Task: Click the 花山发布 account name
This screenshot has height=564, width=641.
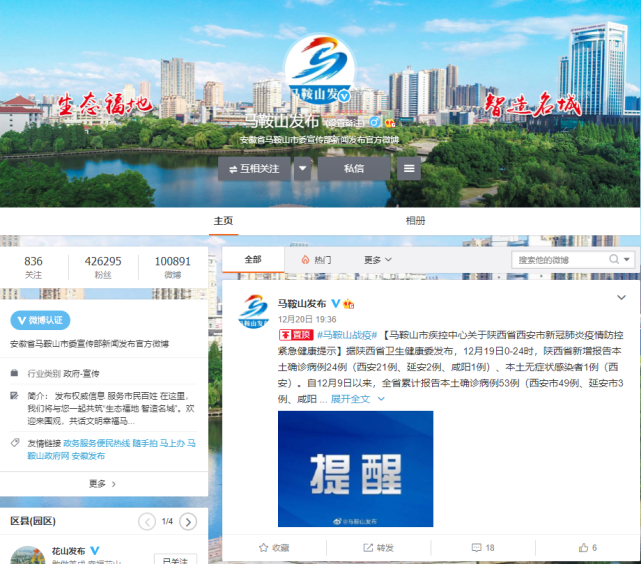Action: point(68,551)
